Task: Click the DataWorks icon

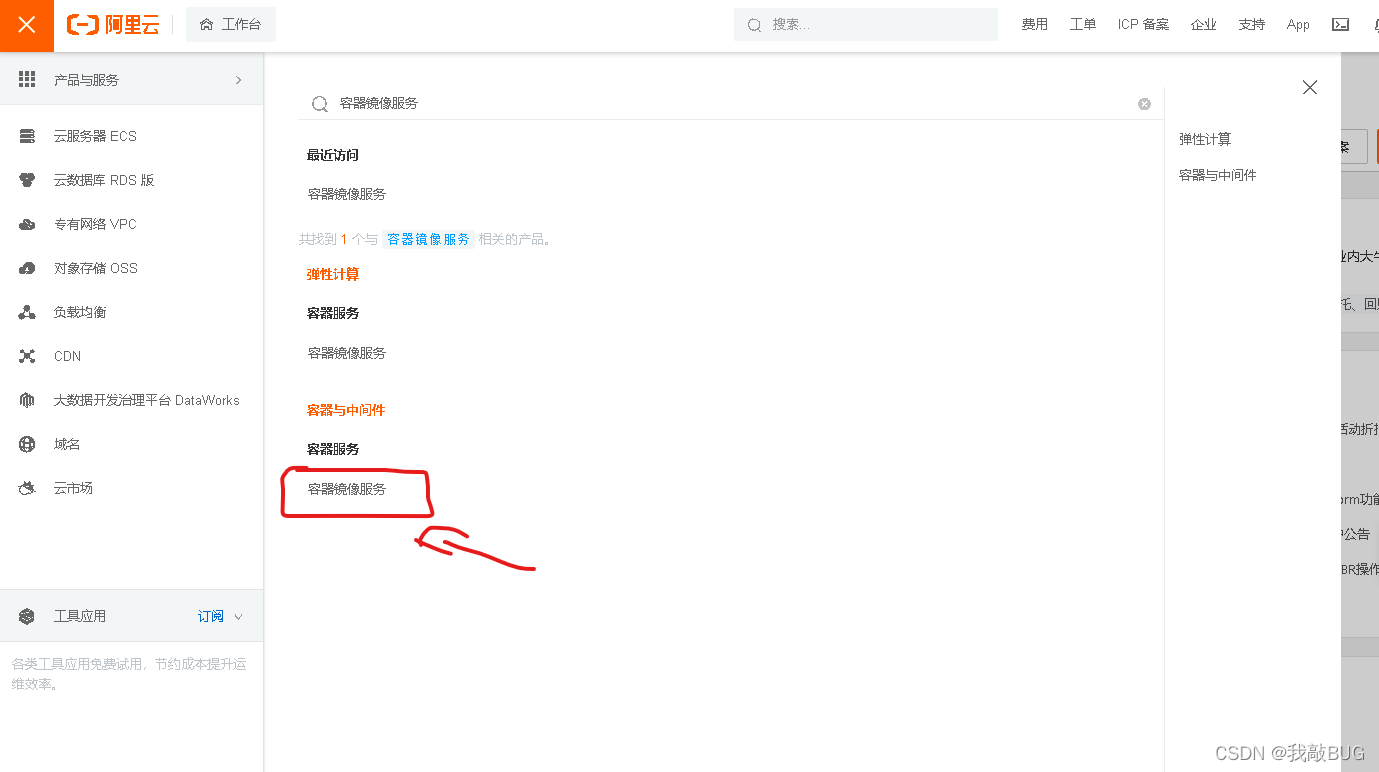Action: pyautogui.click(x=27, y=400)
